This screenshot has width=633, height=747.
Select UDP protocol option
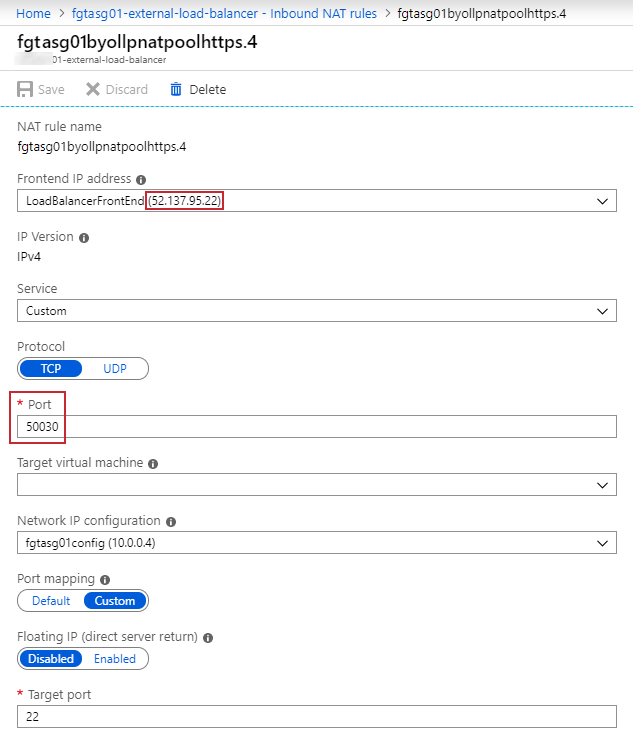coord(115,369)
